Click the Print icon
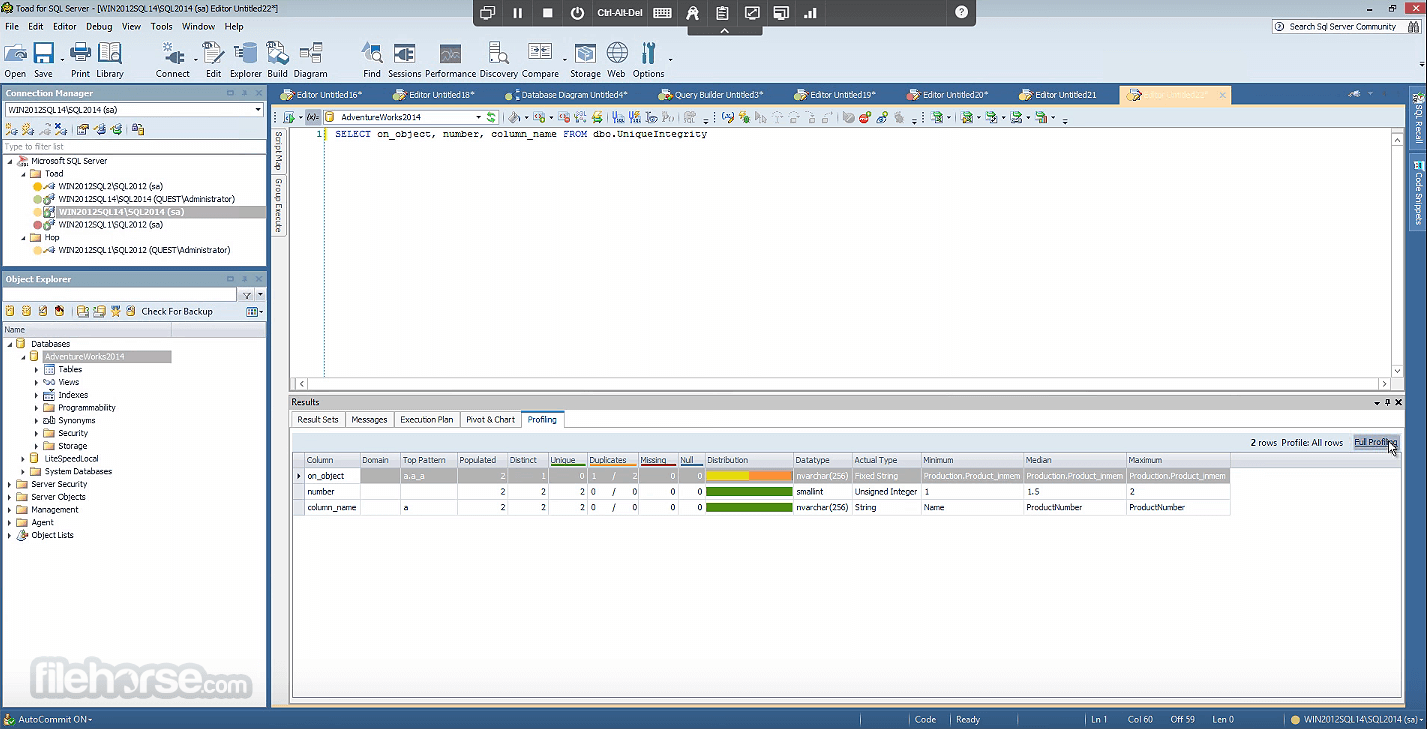The image size is (1427, 729). pyautogui.click(x=80, y=60)
